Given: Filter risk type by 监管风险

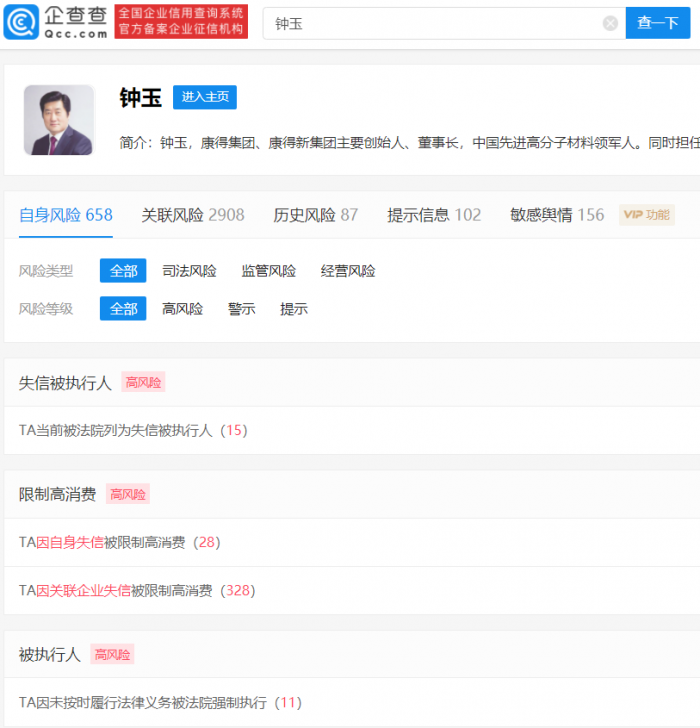Looking at the screenshot, I should pos(268,271).
